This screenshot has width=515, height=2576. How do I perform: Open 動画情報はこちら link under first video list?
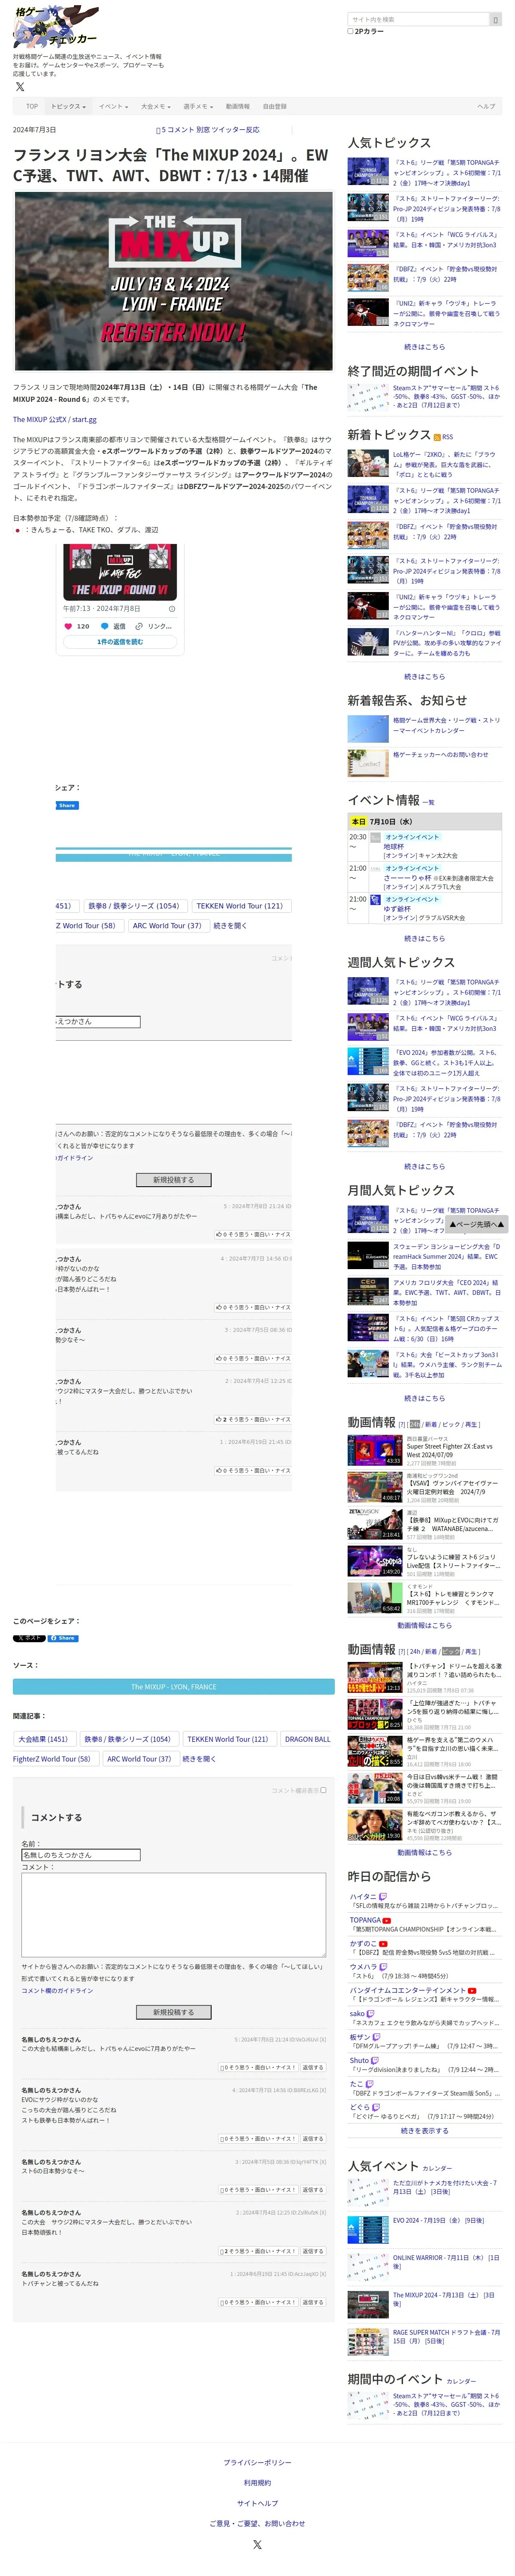tap(424, 1626)
